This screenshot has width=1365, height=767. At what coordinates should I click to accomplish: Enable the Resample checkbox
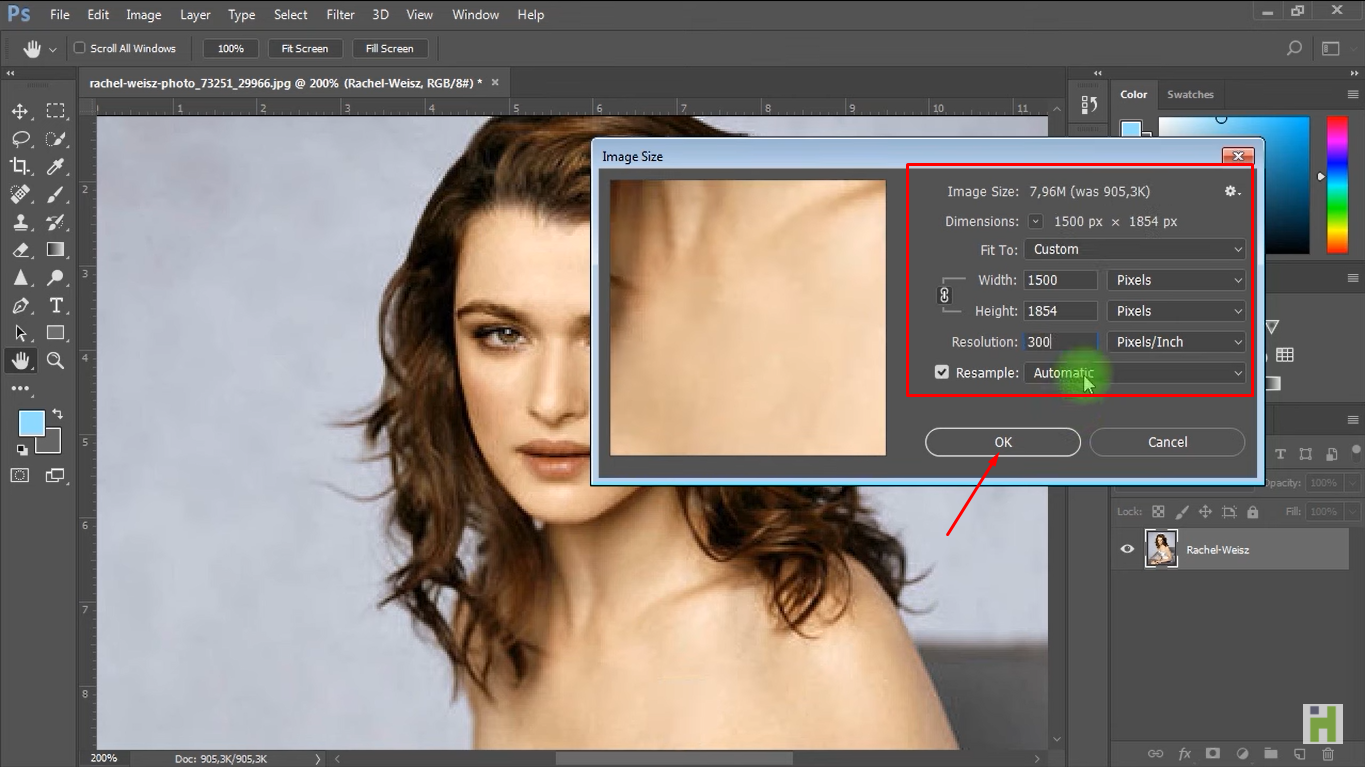pos(941,371)
